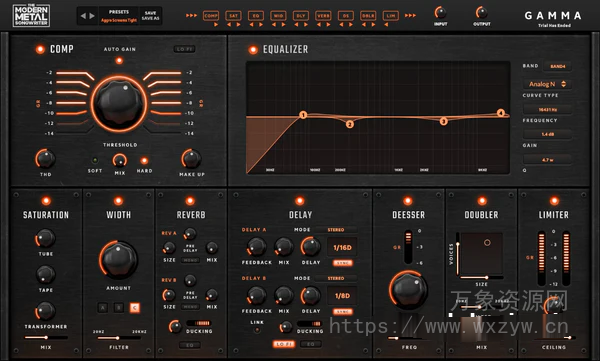Open Delay A Mode Stereo dropdown
Screen dimensions: 600x361
336,230
